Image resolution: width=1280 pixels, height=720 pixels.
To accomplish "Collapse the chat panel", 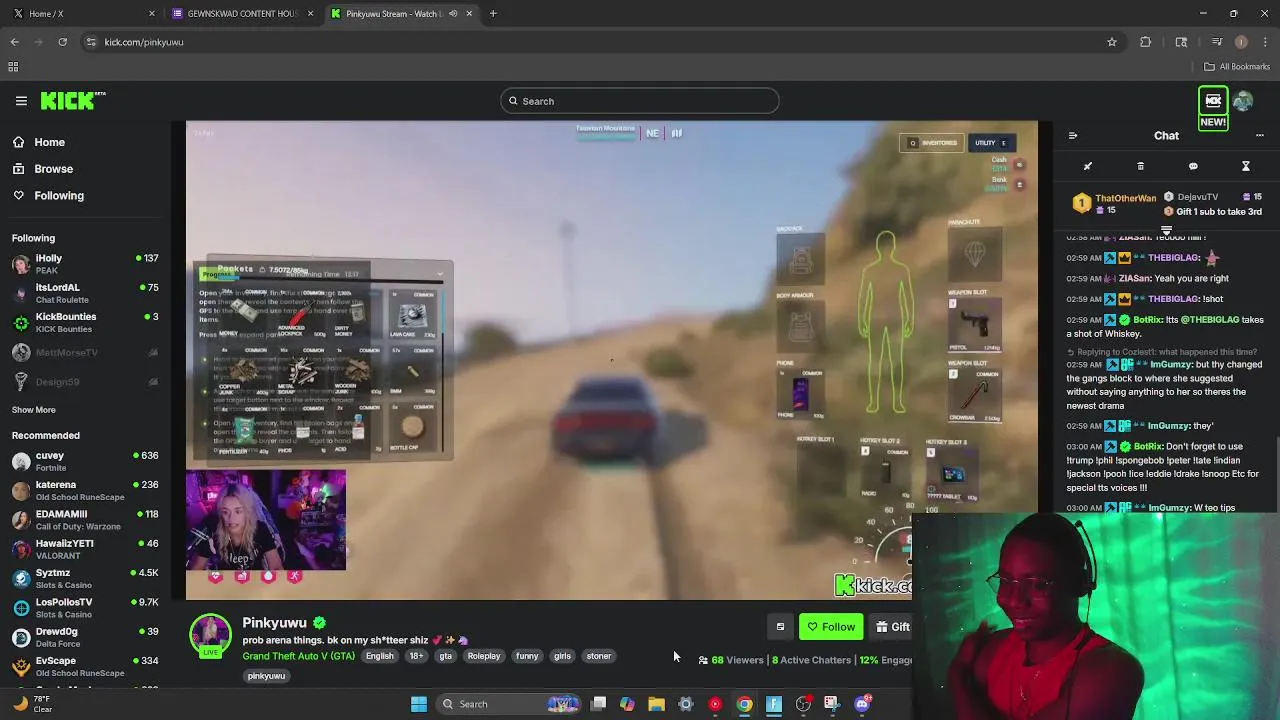I will [1073, 136].
